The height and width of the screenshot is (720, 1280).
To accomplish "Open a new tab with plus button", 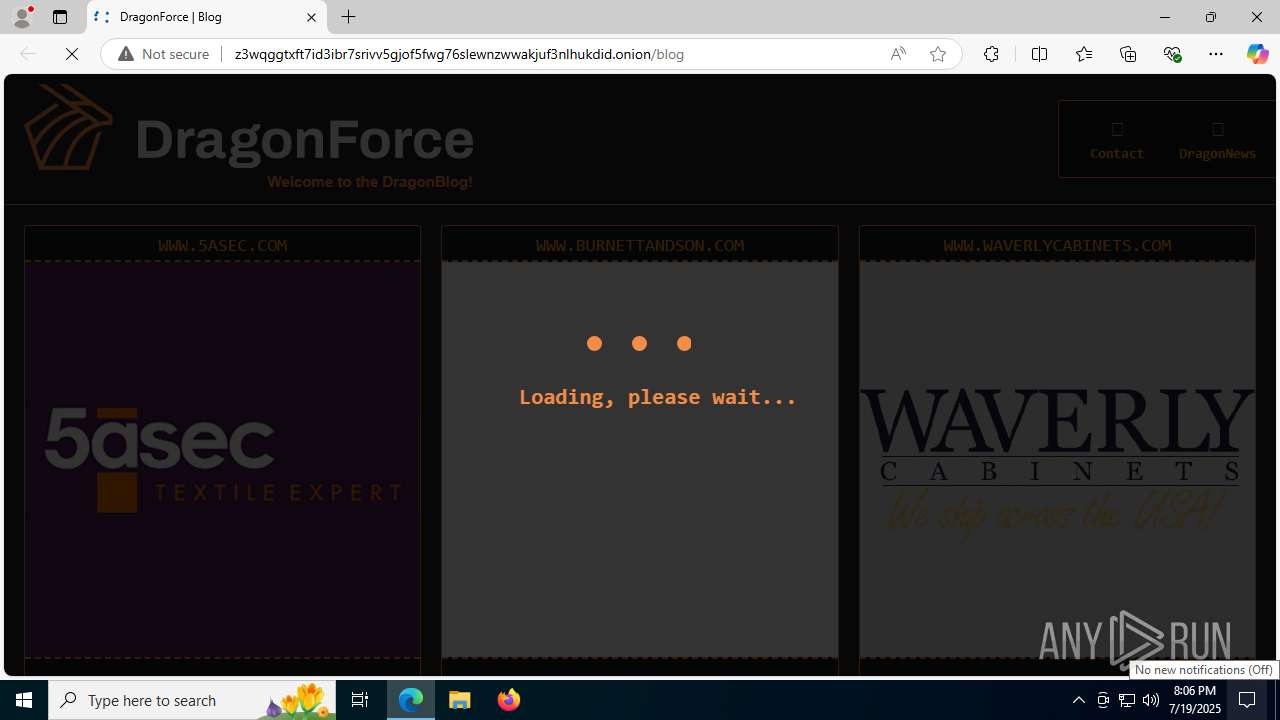I will [349, 17].
